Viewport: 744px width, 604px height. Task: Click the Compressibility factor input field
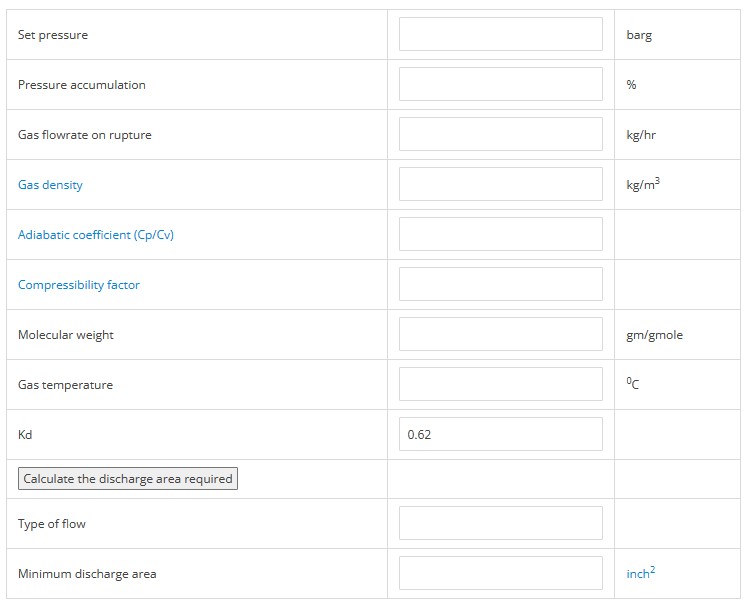click(x=501, y=284)
